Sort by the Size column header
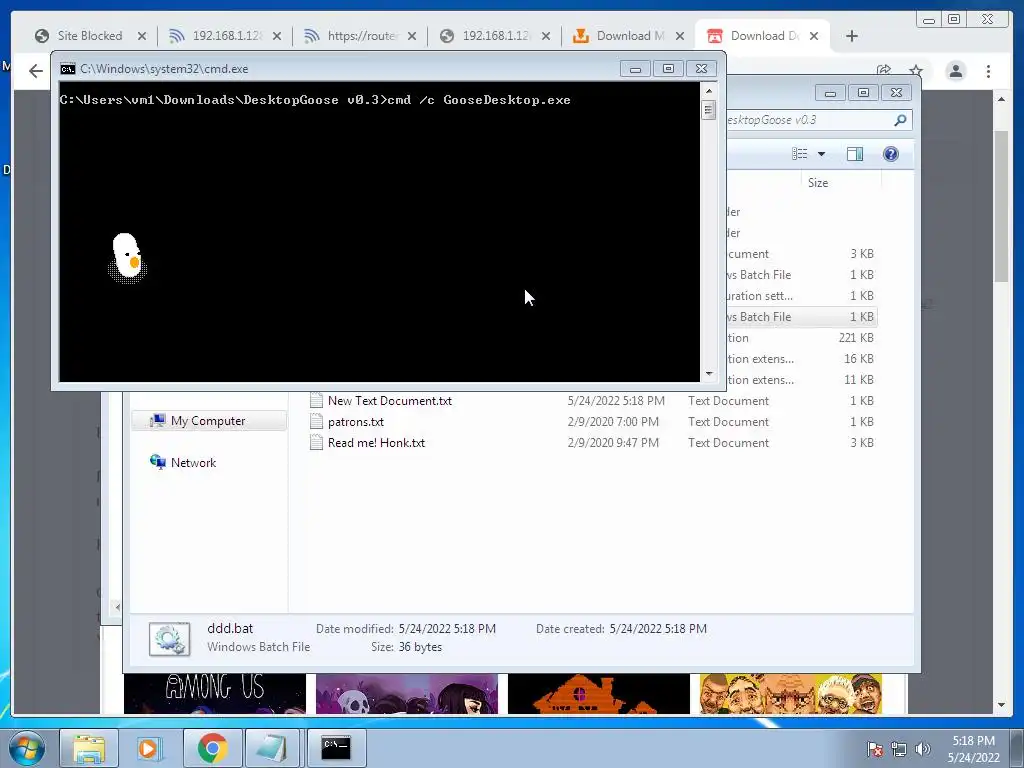The width and height of the screenshot is (1024, 768). 839,183
